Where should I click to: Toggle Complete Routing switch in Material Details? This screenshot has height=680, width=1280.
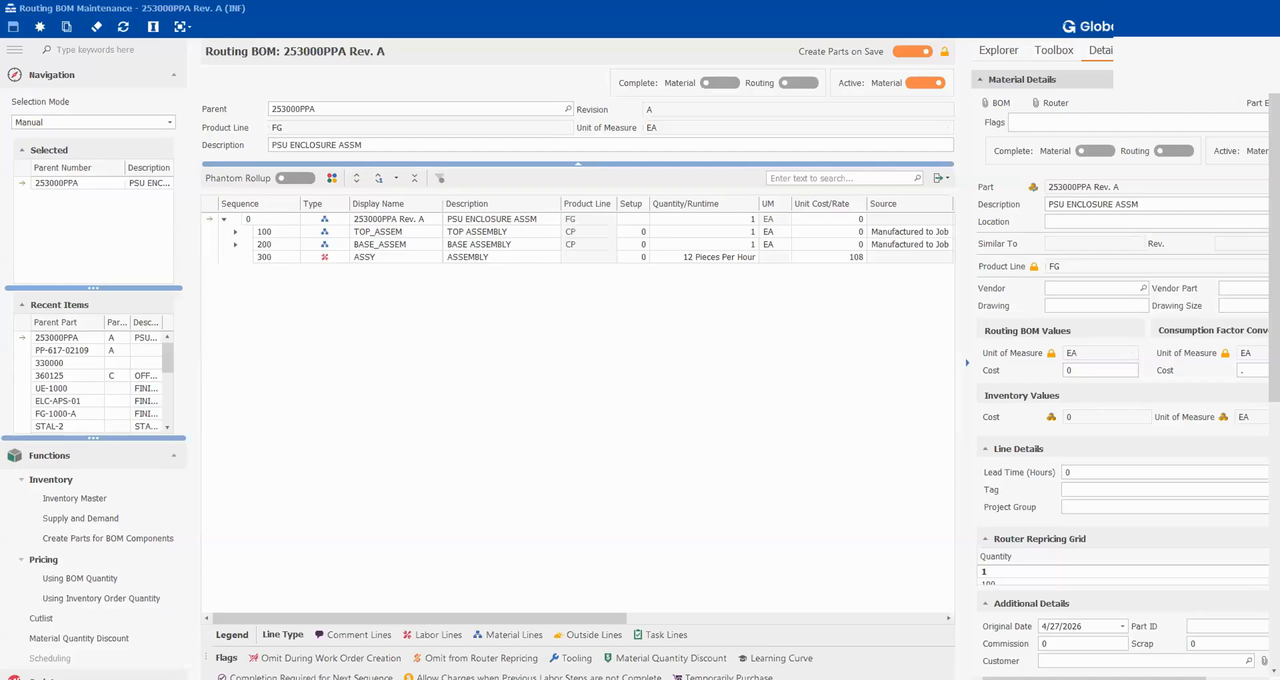coord(1173,151)
